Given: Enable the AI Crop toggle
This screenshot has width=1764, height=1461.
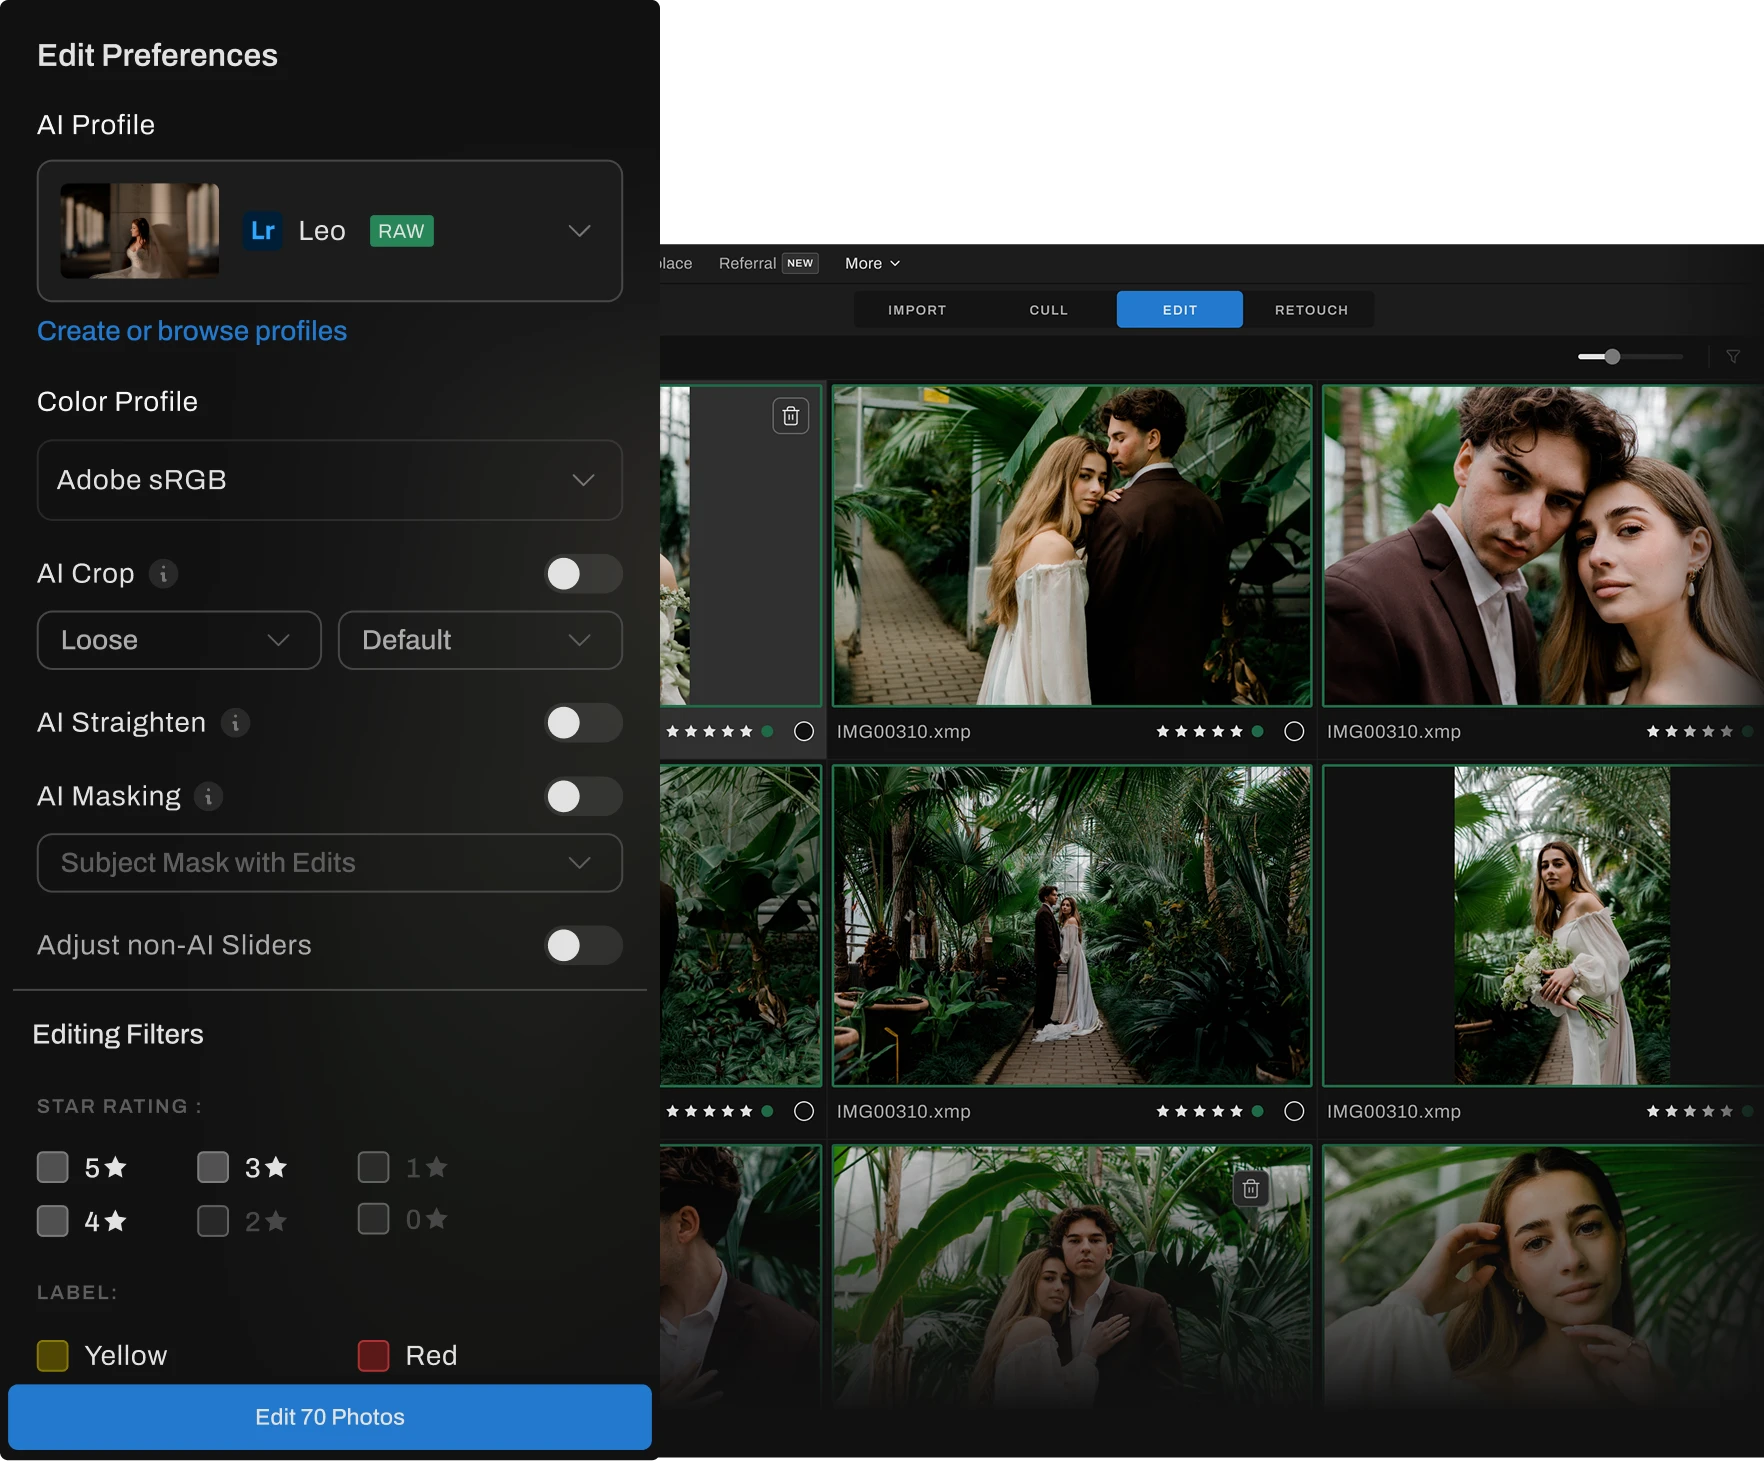Looking at the screenshot, I should click(582, 574).
